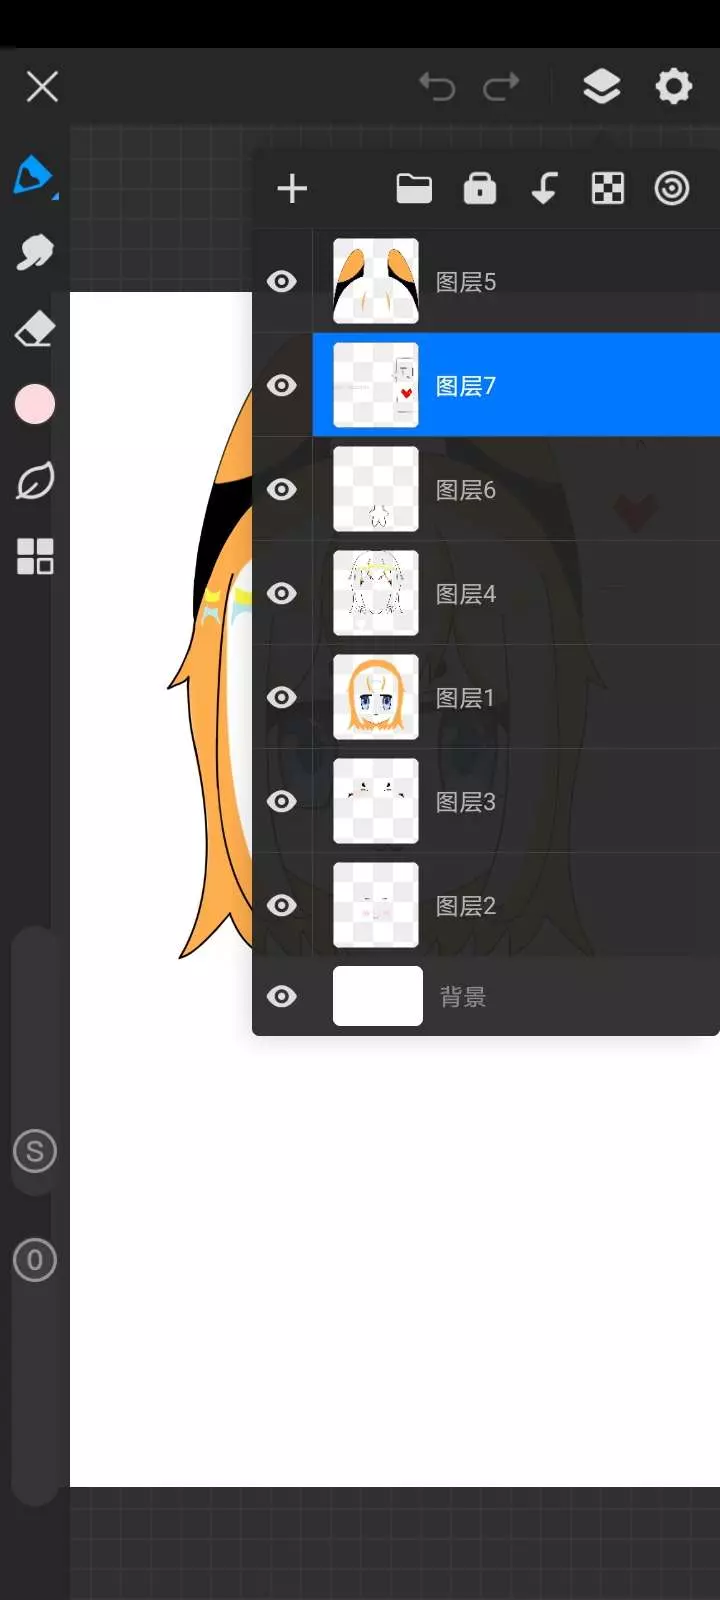Viewport: 720px width, 1600px height.
Task: Open settings gear icon
Action: pos(673,87)
